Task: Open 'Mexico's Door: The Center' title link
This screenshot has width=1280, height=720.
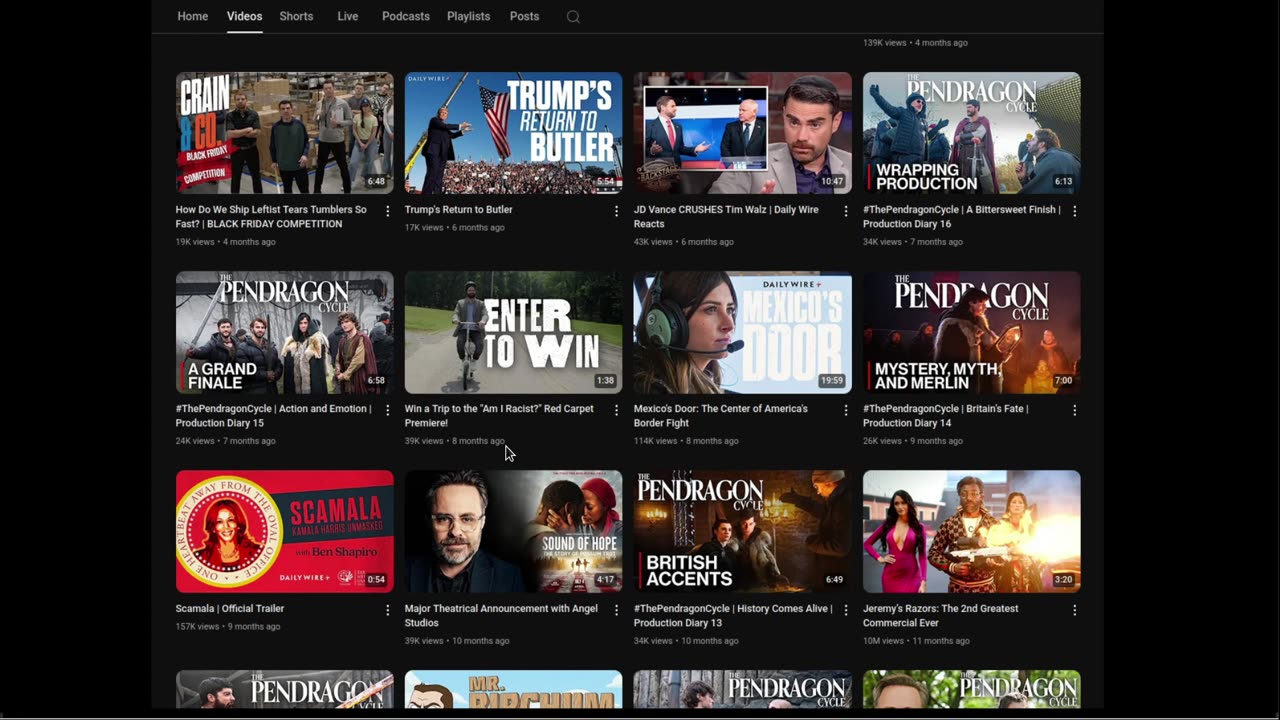Action: [x=721, y=416]
